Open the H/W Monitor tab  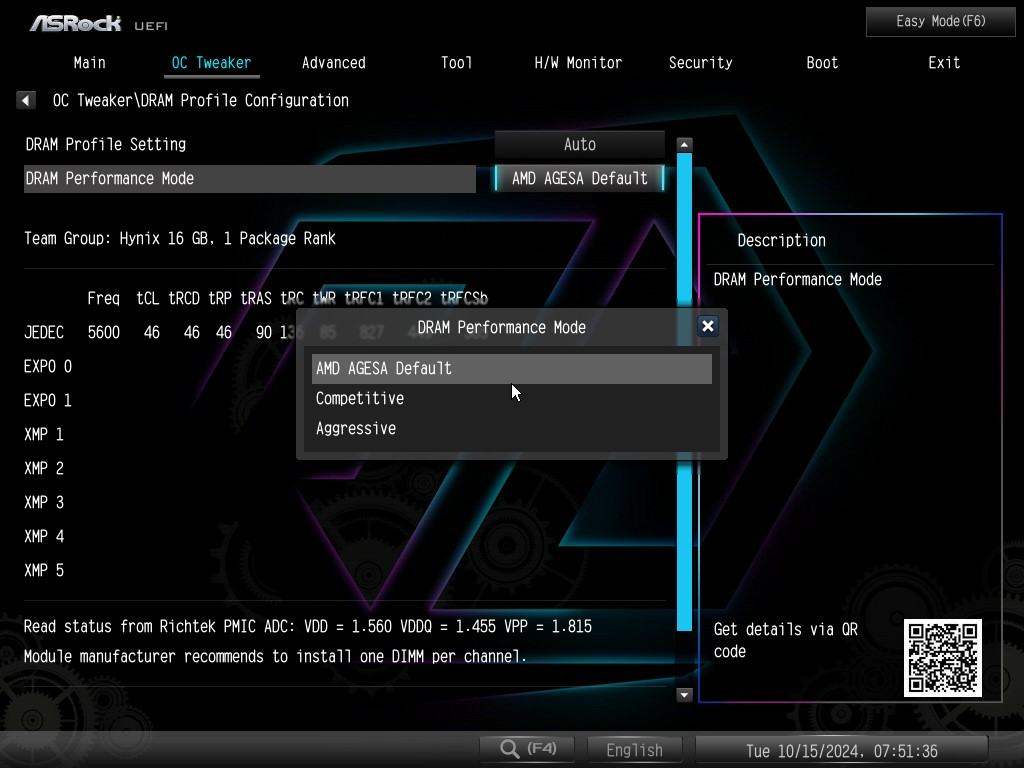coord(578,63)
